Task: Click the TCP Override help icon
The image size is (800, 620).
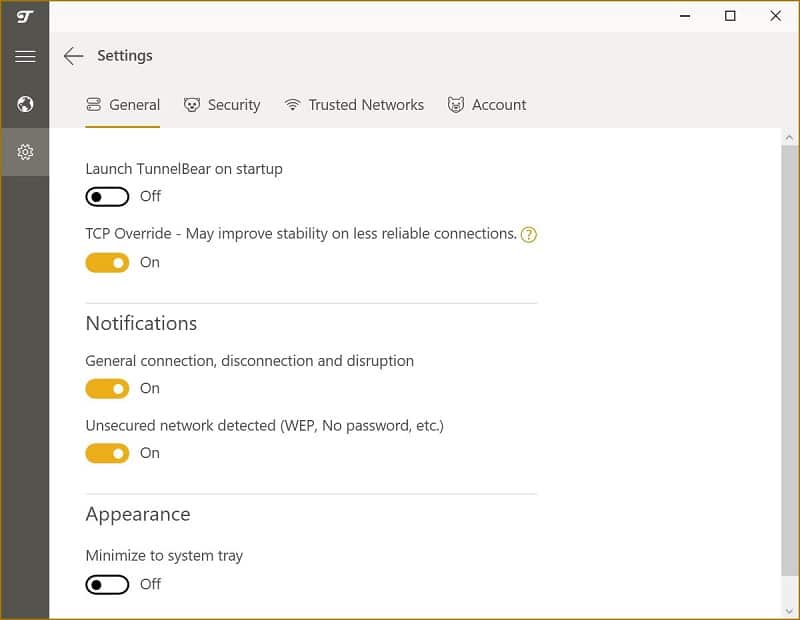Action: click(x=529, y=235)
